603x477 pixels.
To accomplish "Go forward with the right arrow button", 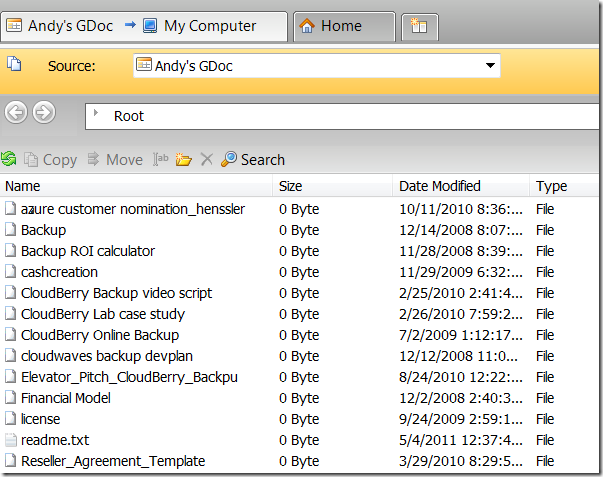I will coord(43,112).
